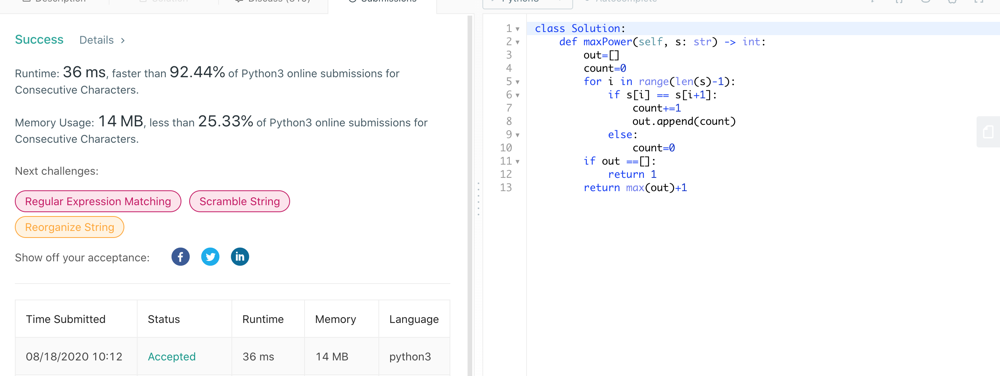This screenshot has width=1000, height=376.
Task: Click the 92.44% runtime percentile text
Action: pos(197,73)
